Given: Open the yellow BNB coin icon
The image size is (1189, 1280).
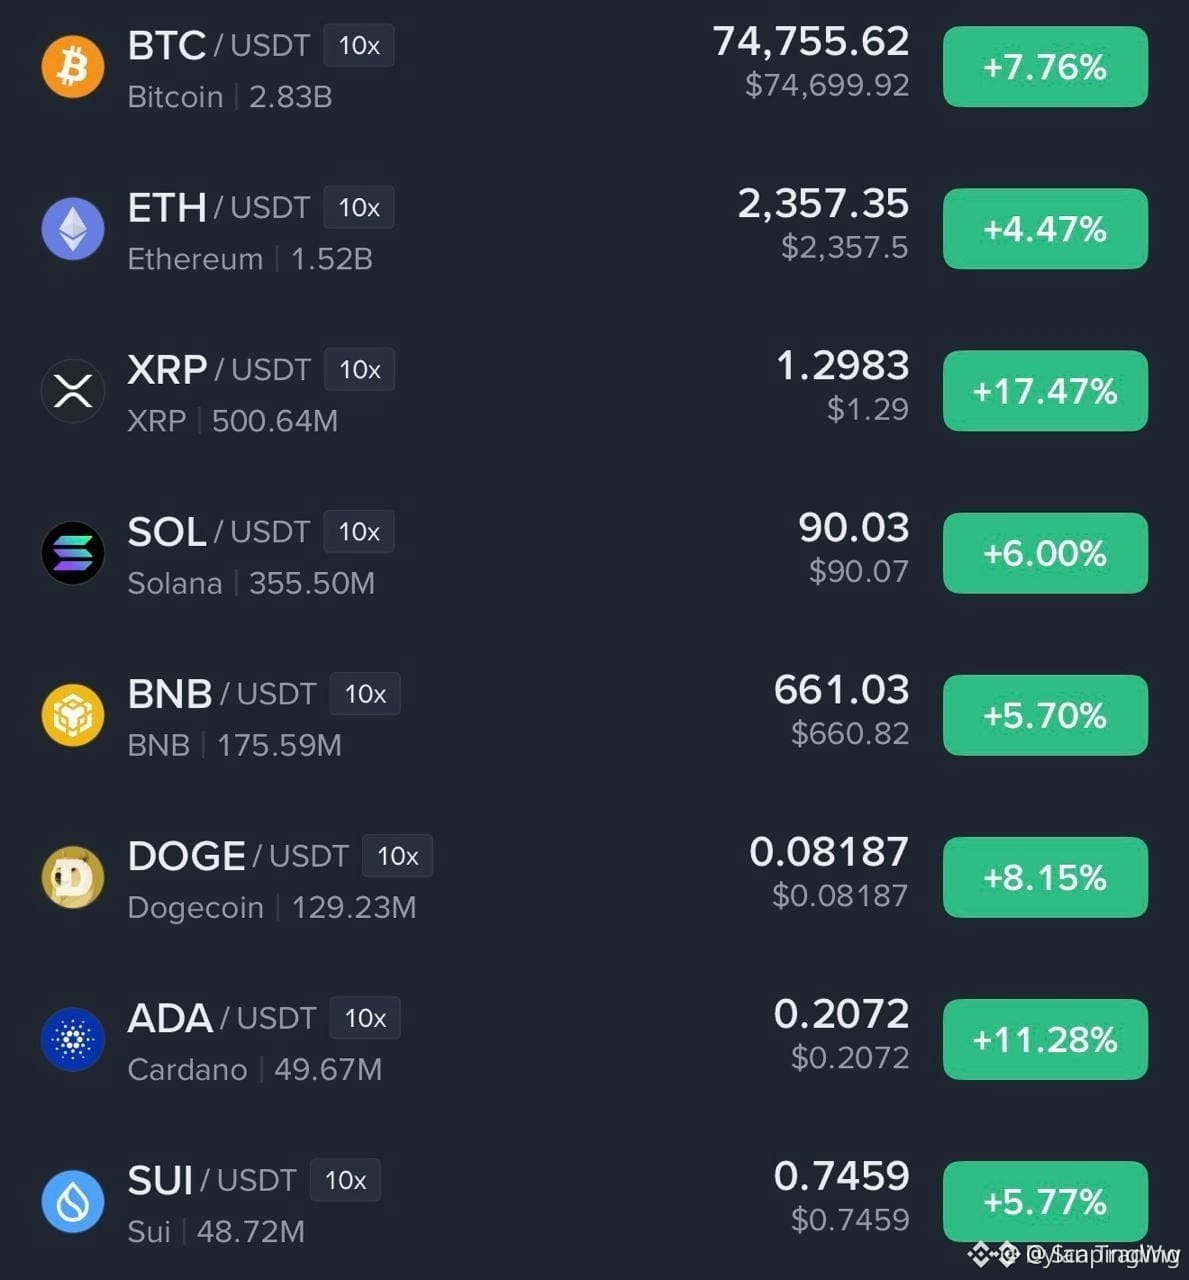Looking at the screenshot, I should click(x=73, y=715).
